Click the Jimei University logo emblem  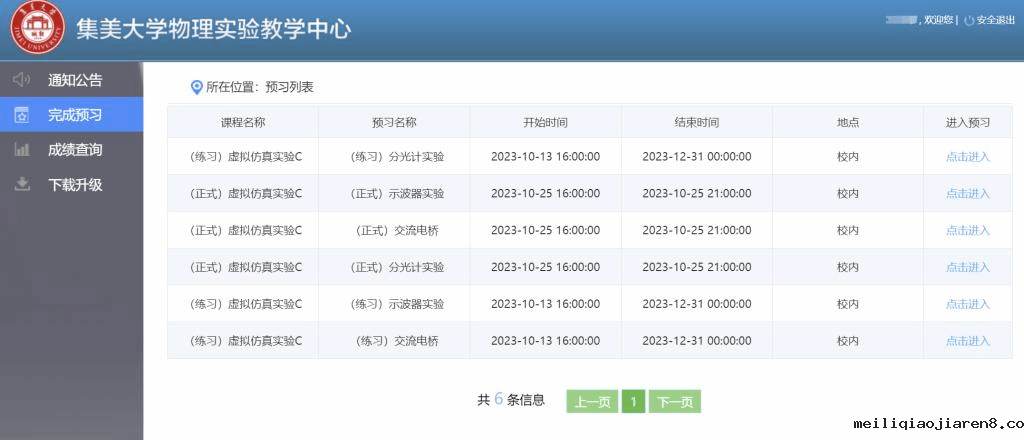tap(37, 29)
